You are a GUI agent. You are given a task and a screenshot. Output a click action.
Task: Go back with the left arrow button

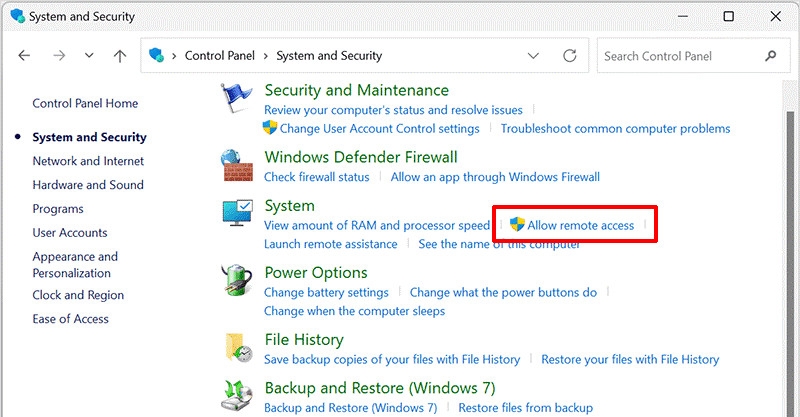pos(24,56)
